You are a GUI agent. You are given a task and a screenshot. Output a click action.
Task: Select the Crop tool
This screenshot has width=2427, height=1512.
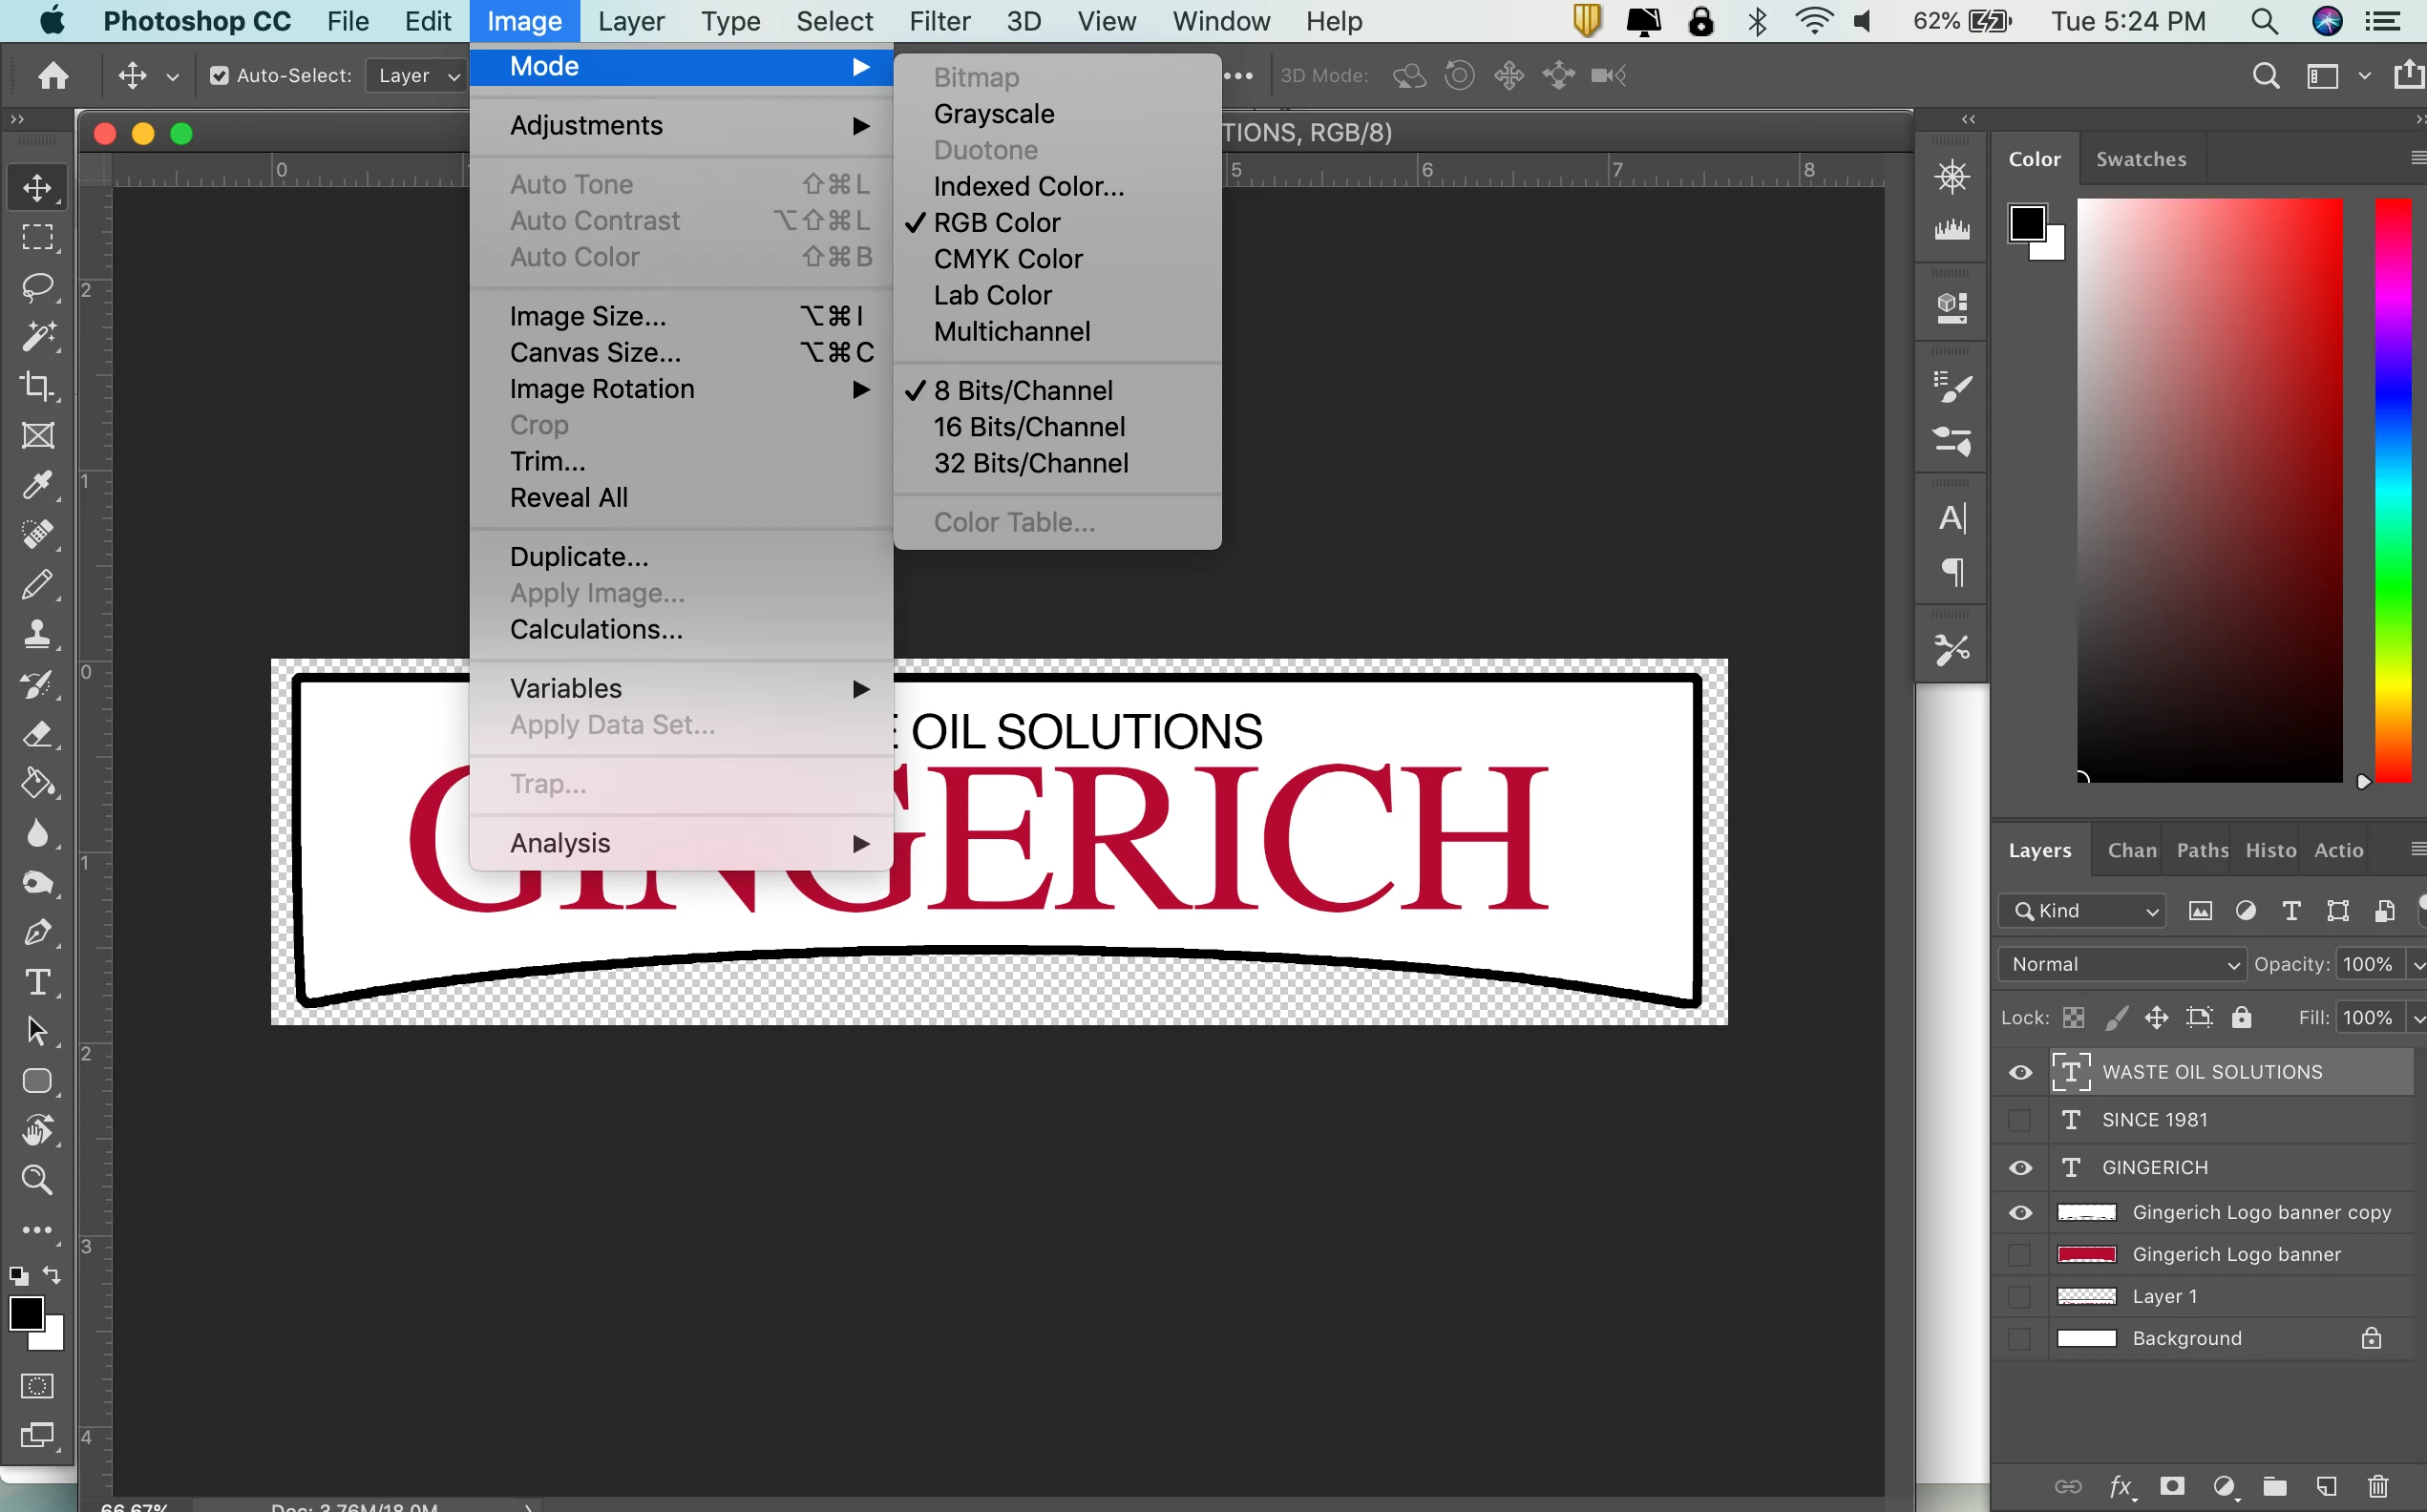tap(38, 386)
